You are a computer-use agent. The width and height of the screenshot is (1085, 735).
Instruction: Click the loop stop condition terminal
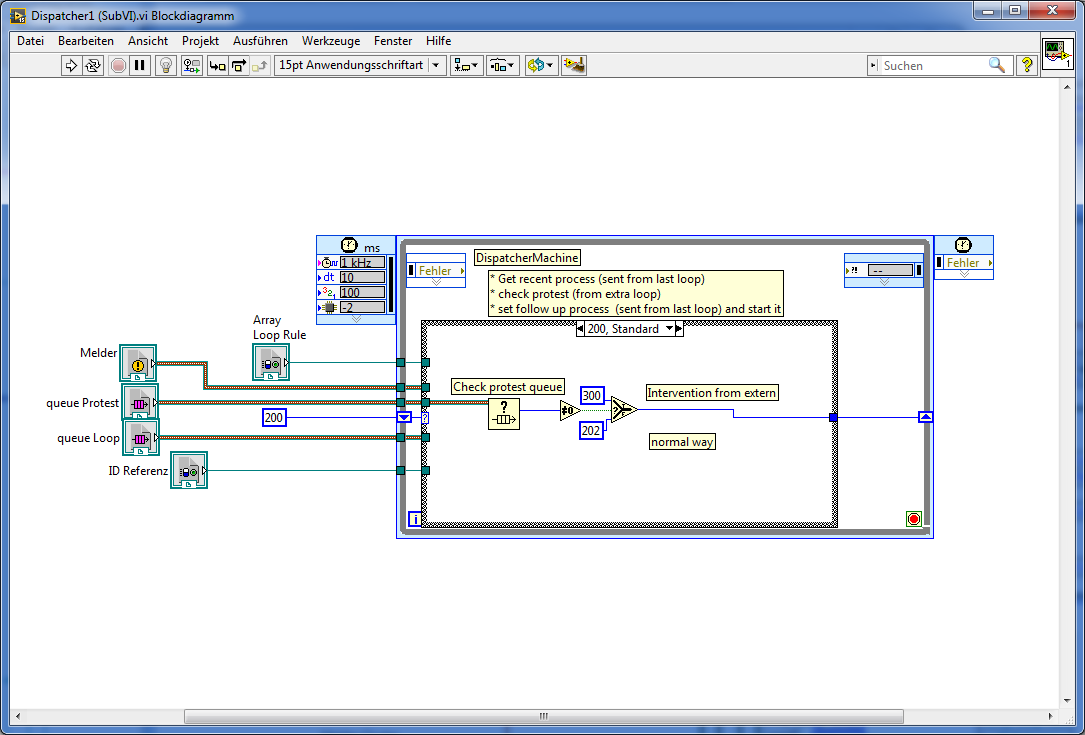click(x=913, y=519)
